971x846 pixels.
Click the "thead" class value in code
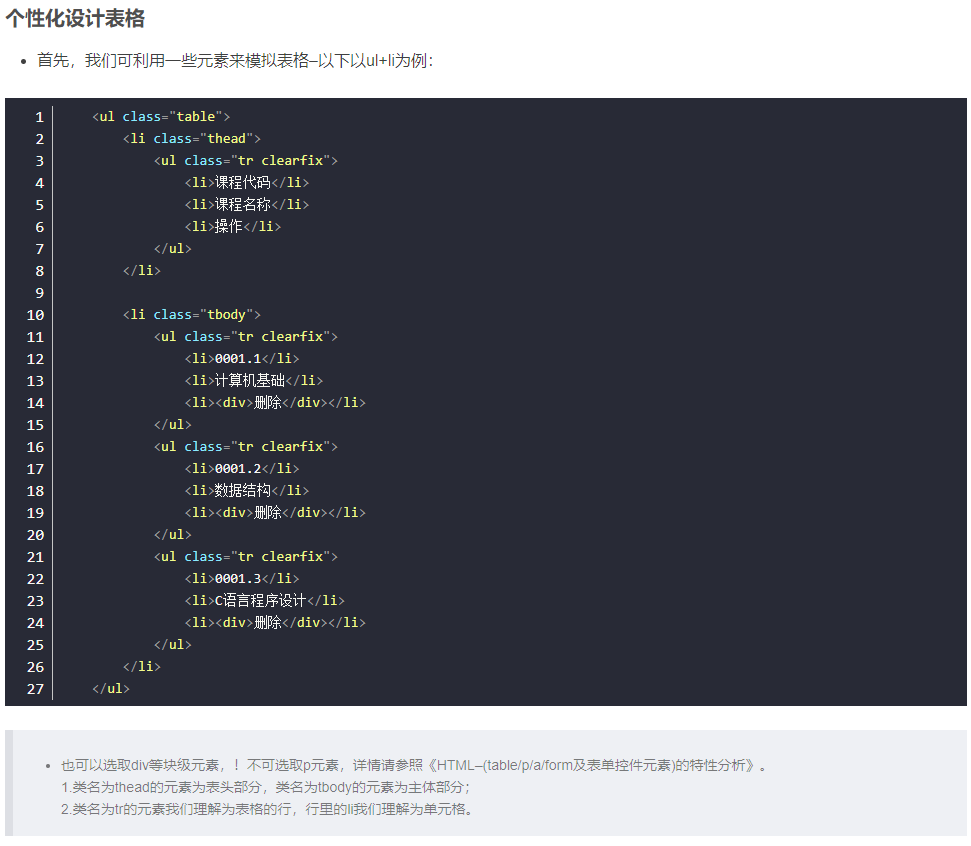click(227, 139)
